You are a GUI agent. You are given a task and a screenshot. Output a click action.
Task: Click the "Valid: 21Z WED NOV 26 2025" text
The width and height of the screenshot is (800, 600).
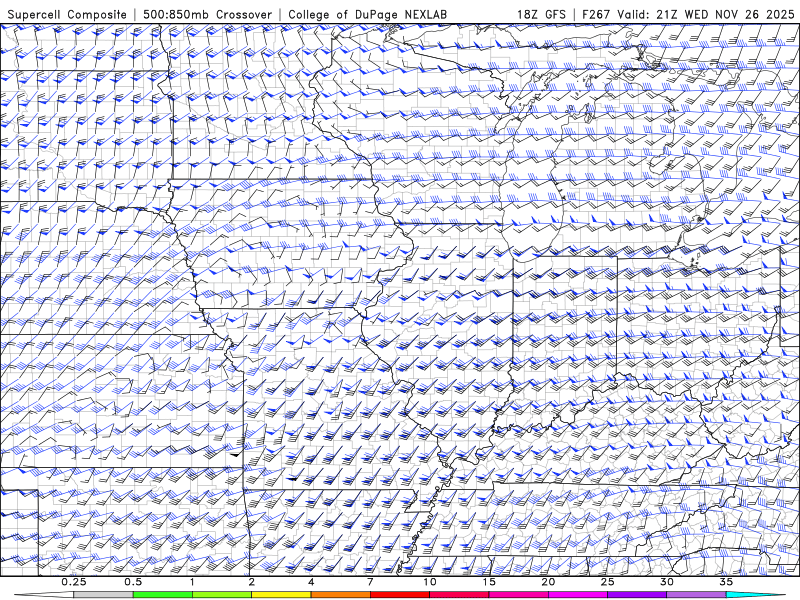click(x=706, y=14)
